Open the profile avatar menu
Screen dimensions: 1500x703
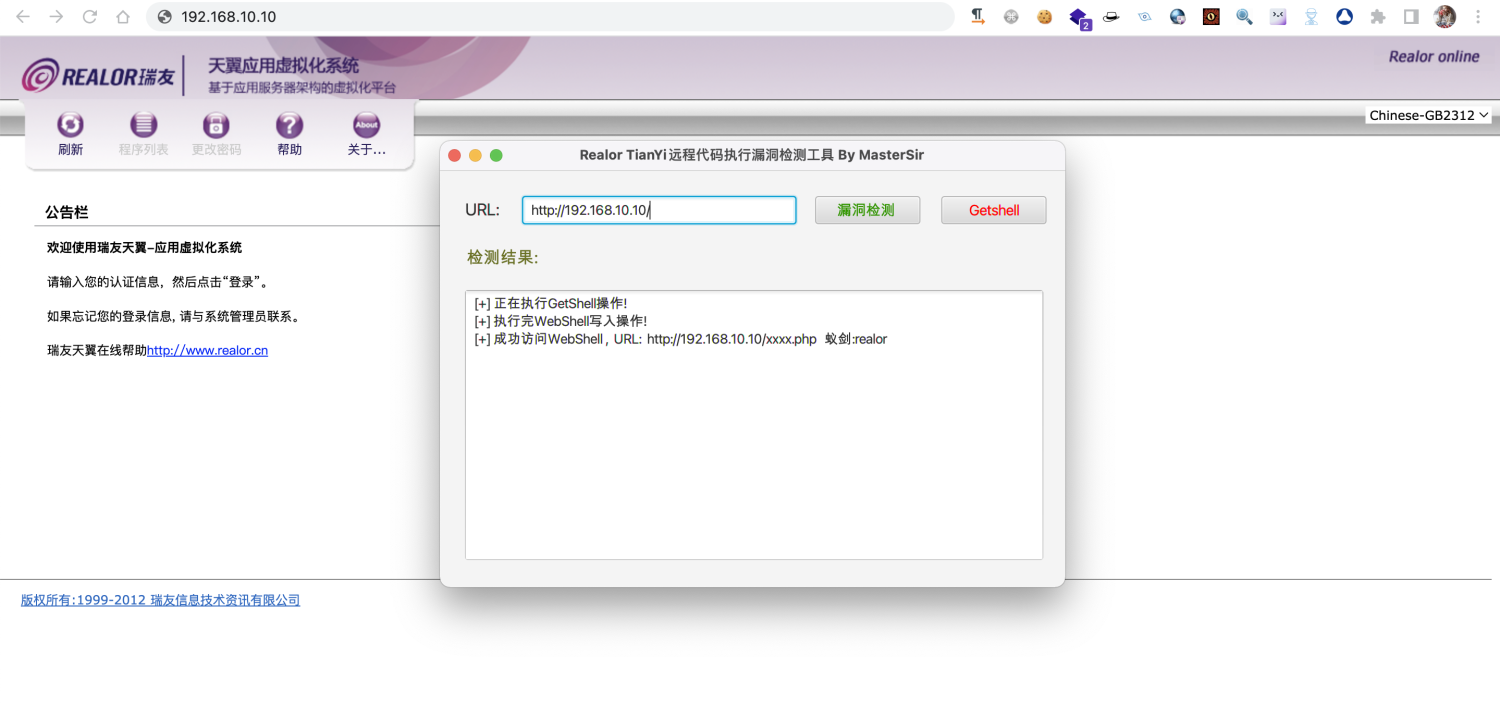tap(1445, 16)
